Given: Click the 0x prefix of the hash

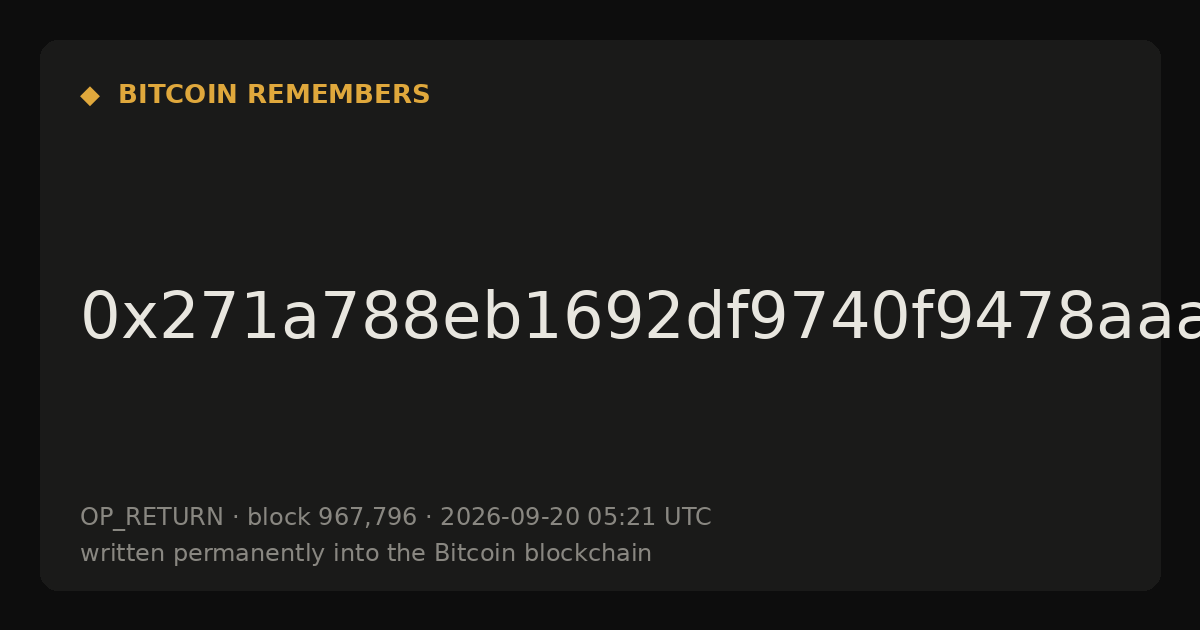Looking at the screenshot, I should (x=105, y=318).
